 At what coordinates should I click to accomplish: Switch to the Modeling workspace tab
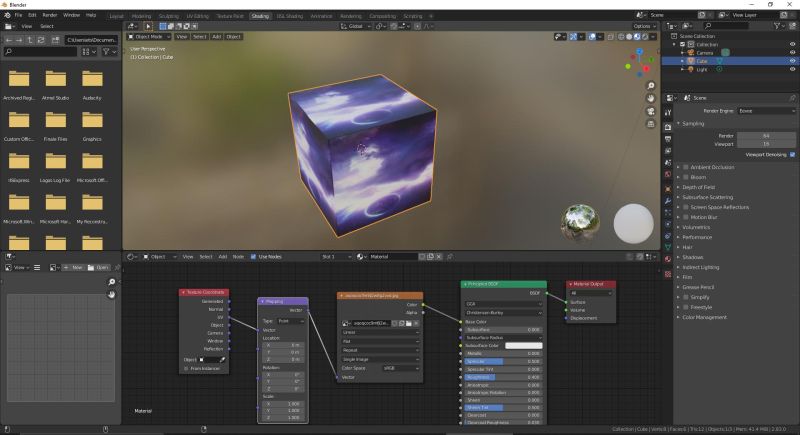tap(141, 16)
